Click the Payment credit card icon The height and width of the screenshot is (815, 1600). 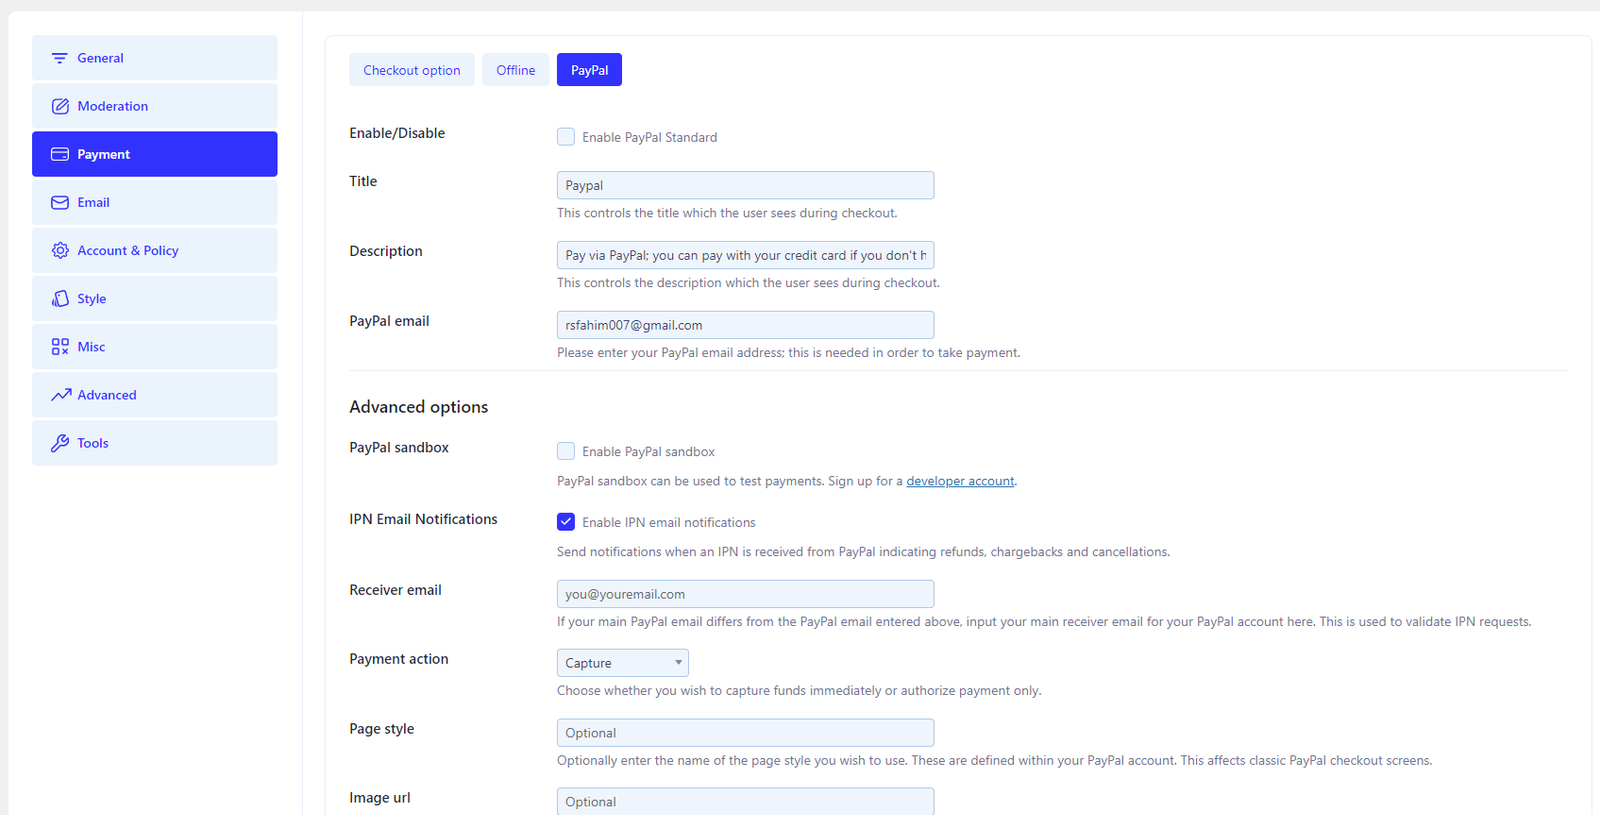pyautogui.click(x=60, y=154)
